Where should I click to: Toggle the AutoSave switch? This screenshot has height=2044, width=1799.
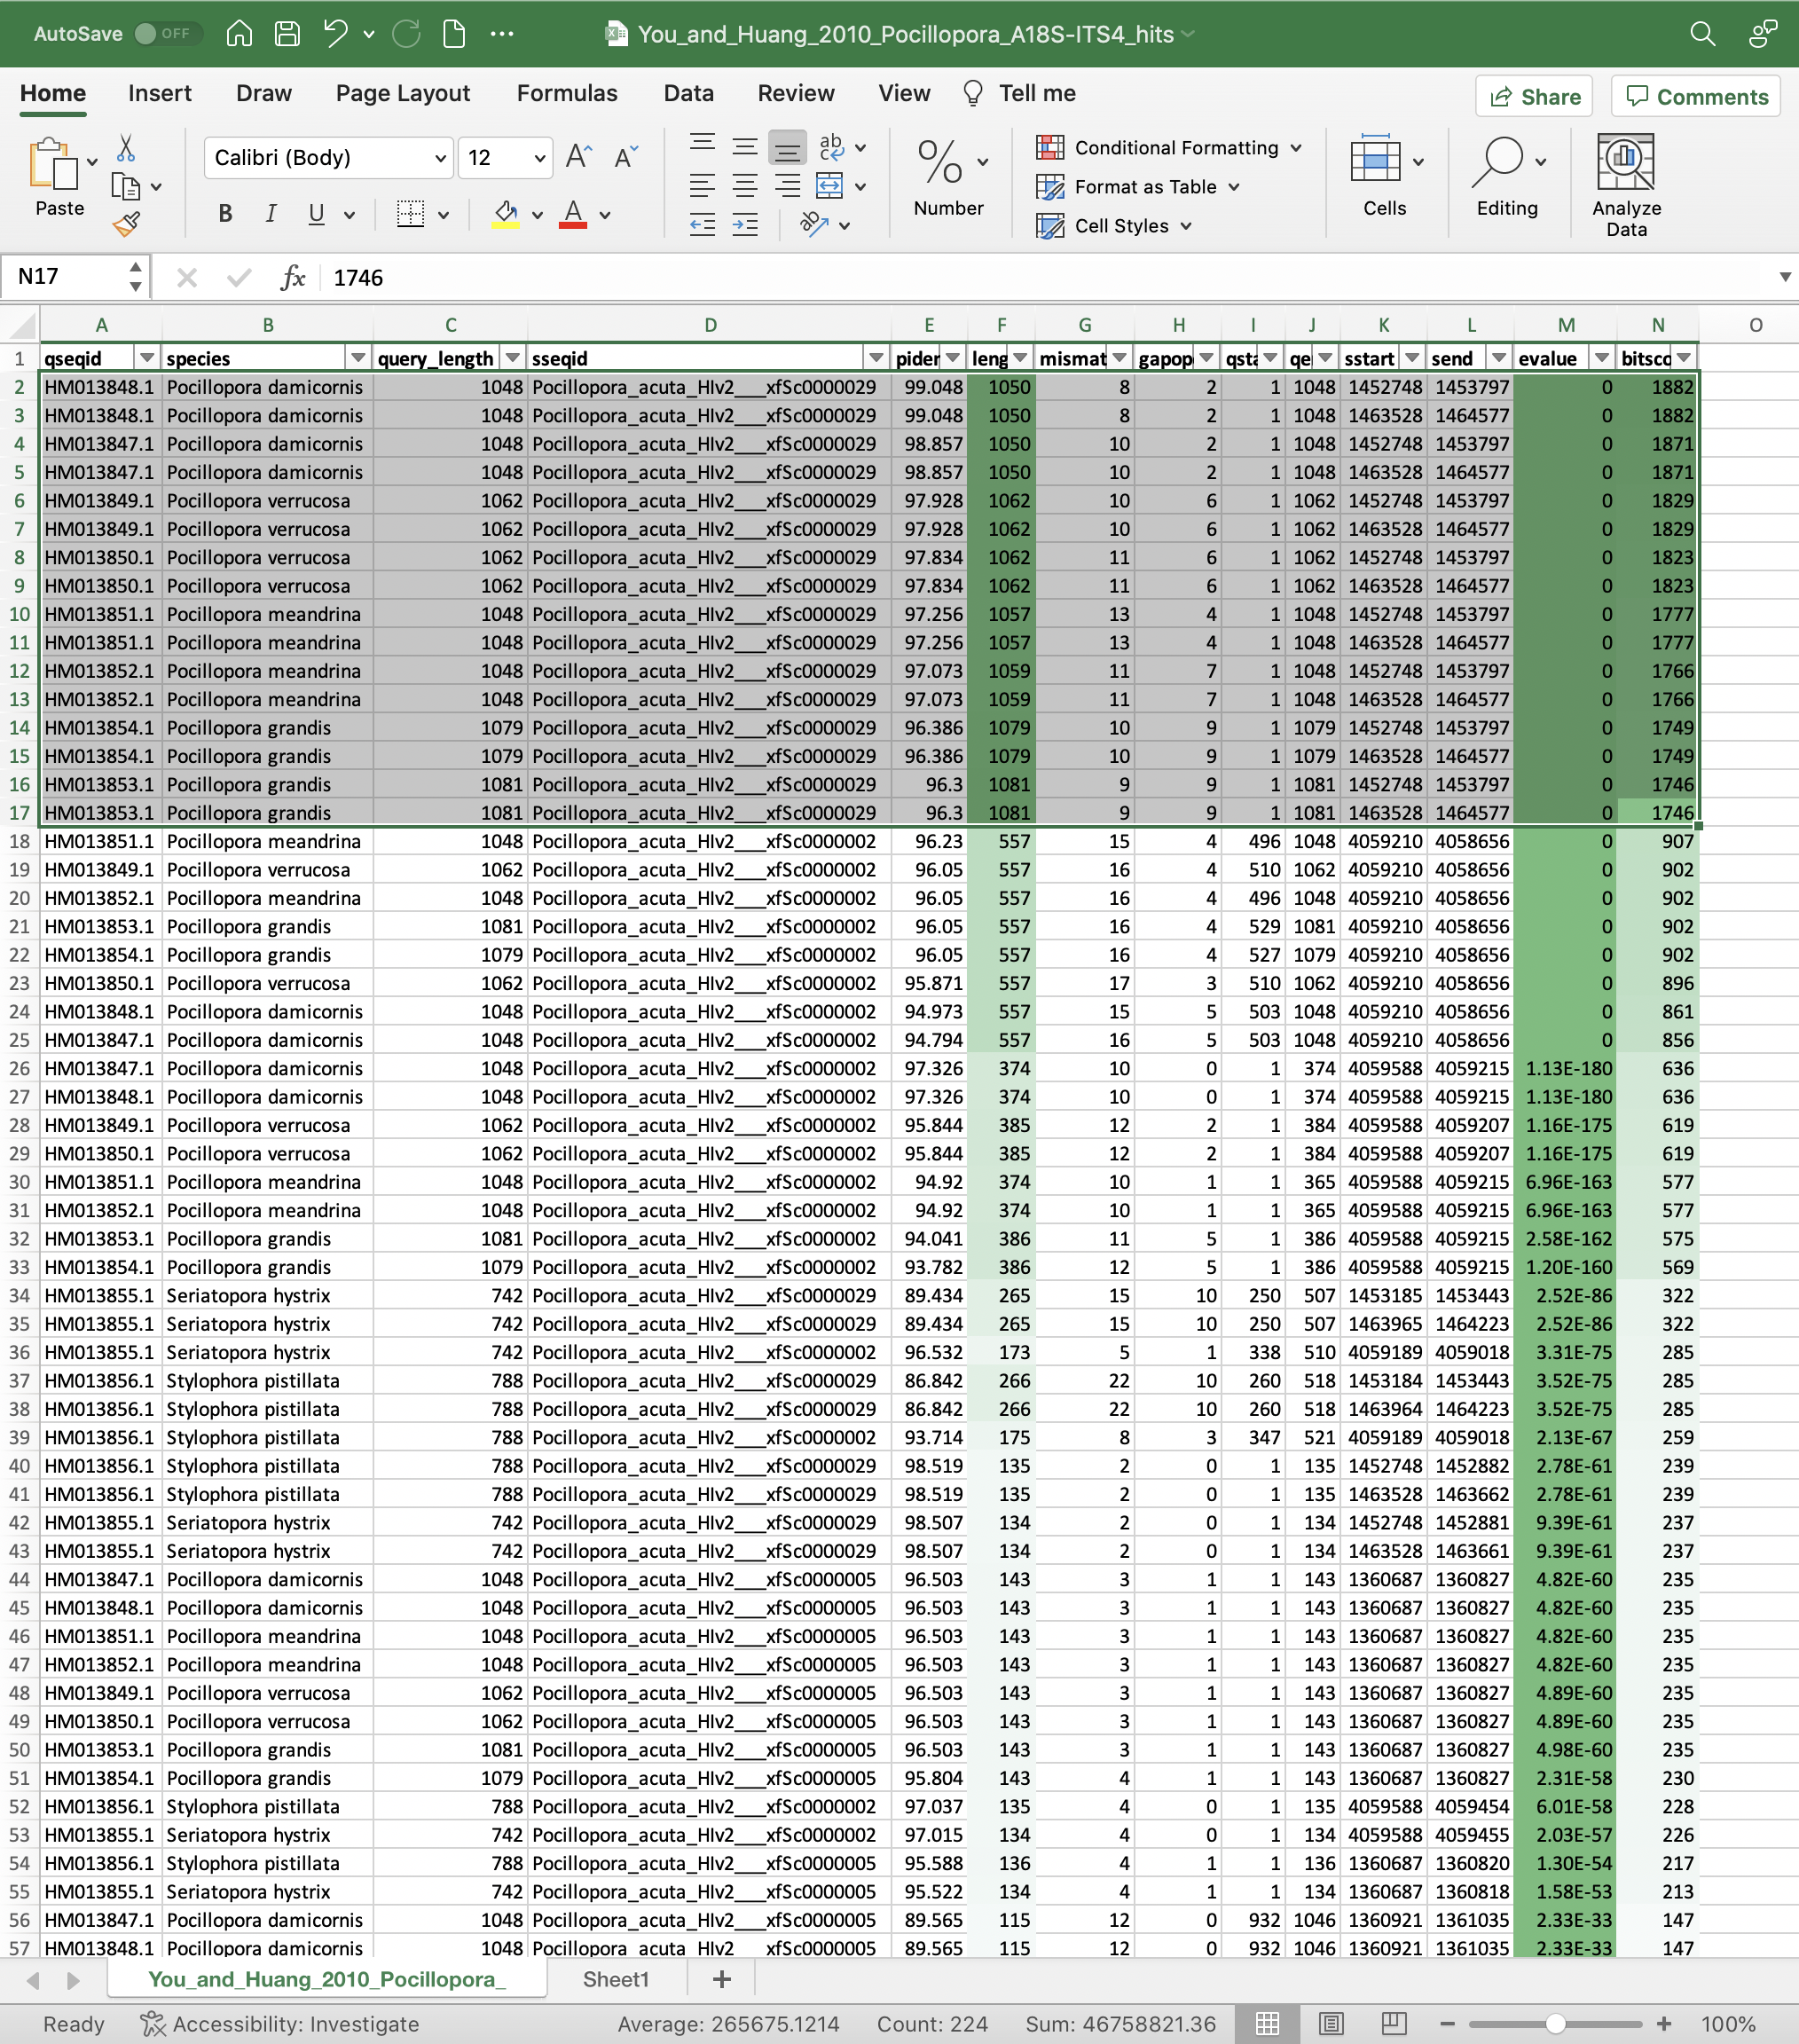pyautogui.click(x=166, y=33)
